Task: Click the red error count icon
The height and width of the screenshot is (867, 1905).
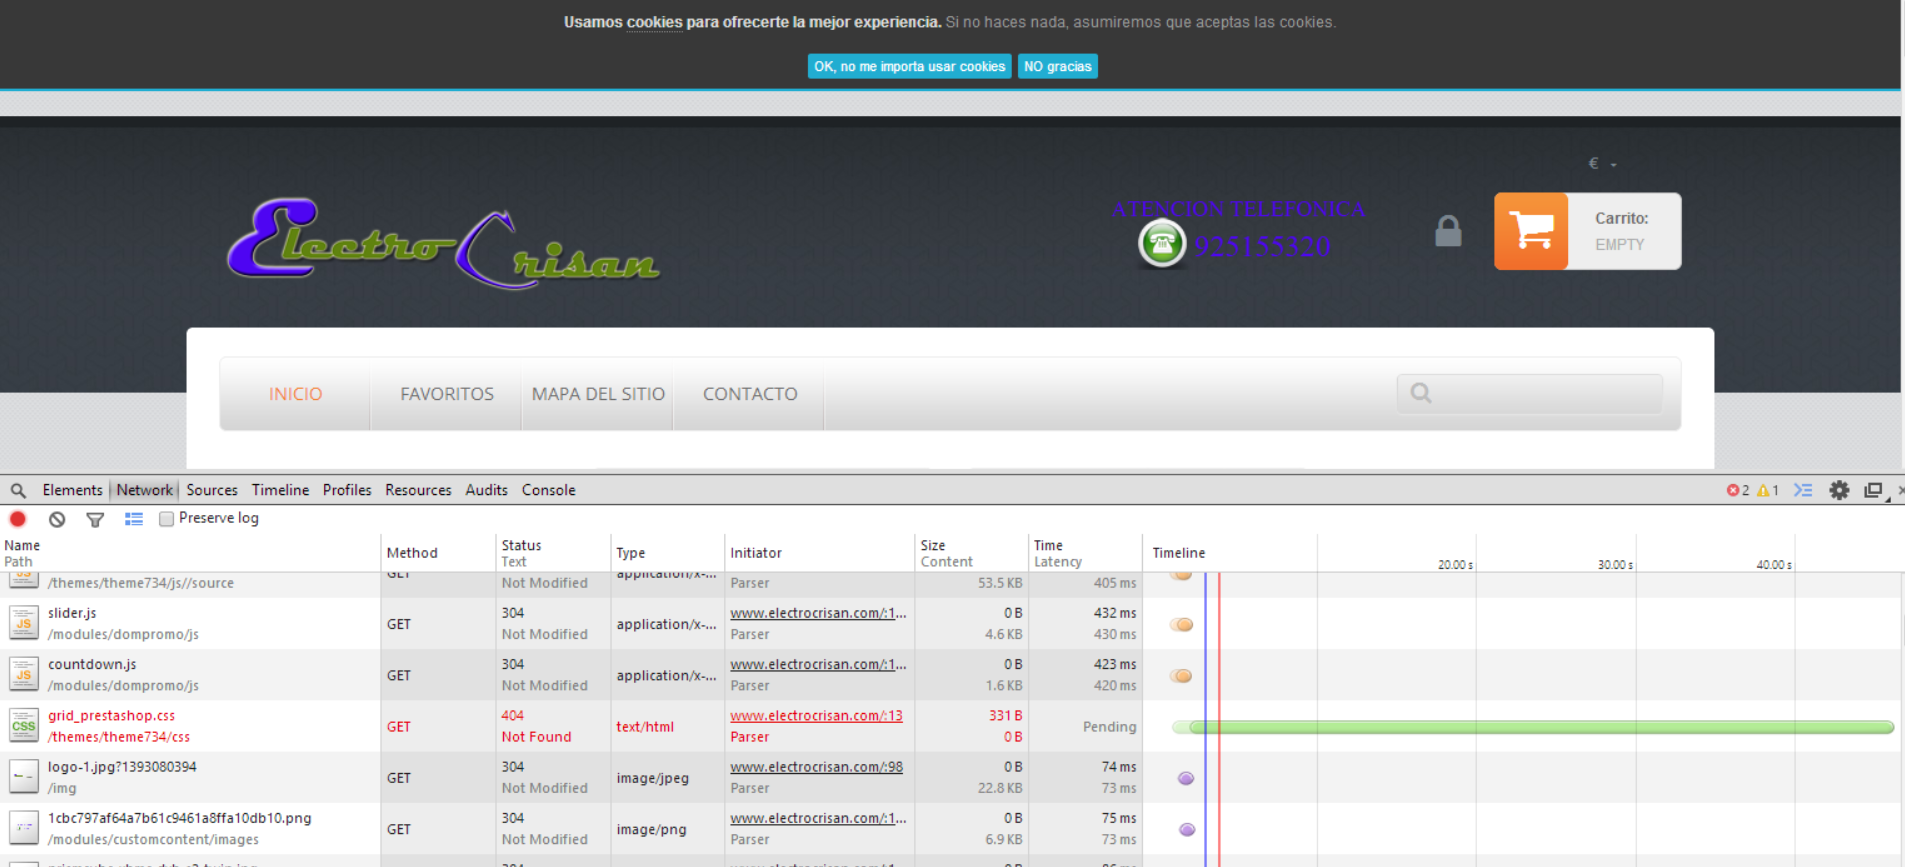Action: click(x=1733, y=490)
